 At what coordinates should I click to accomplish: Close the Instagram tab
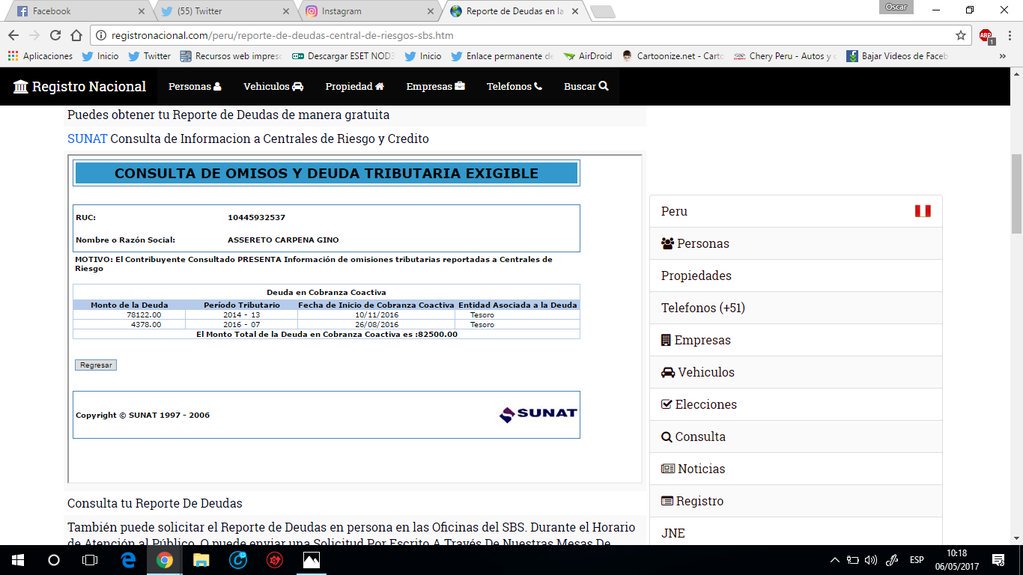[x=430, y=11]
